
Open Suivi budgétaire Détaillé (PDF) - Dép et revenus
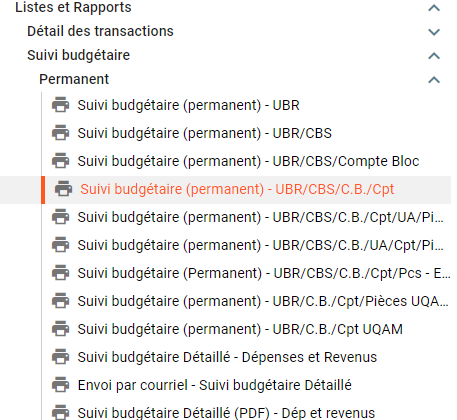[x=226, y=413]
